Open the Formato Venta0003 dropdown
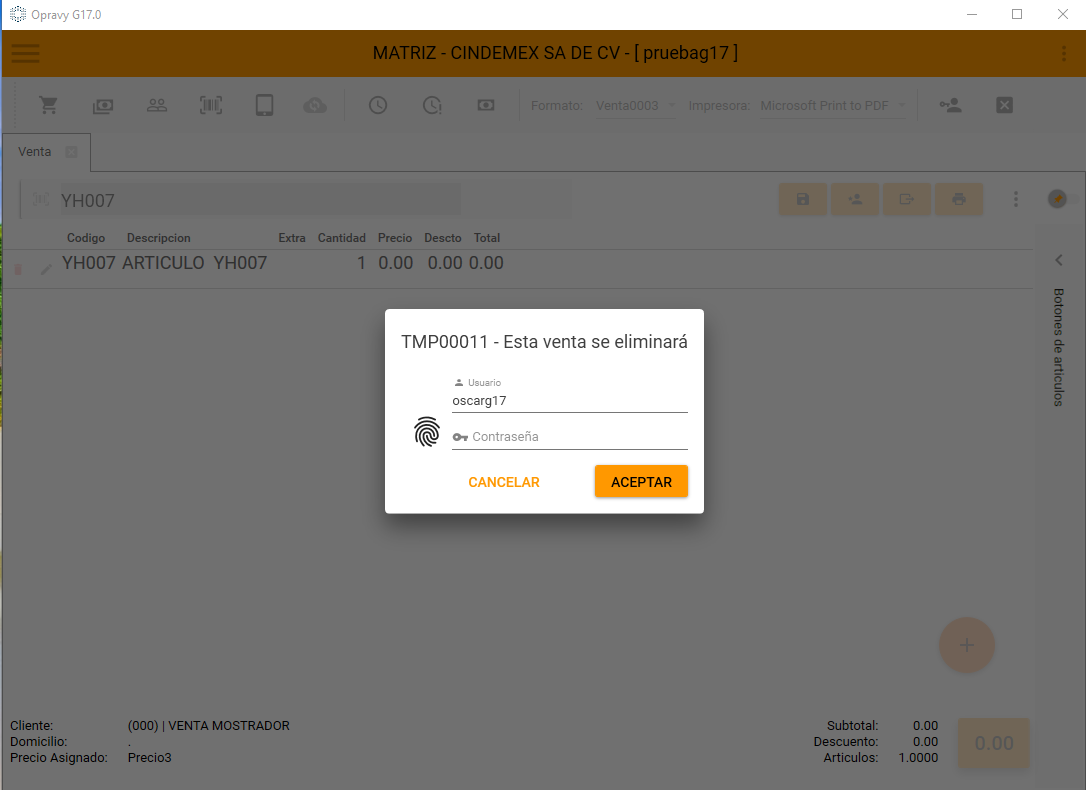This screenshot has height=790, width=1086. coord(636,105)
